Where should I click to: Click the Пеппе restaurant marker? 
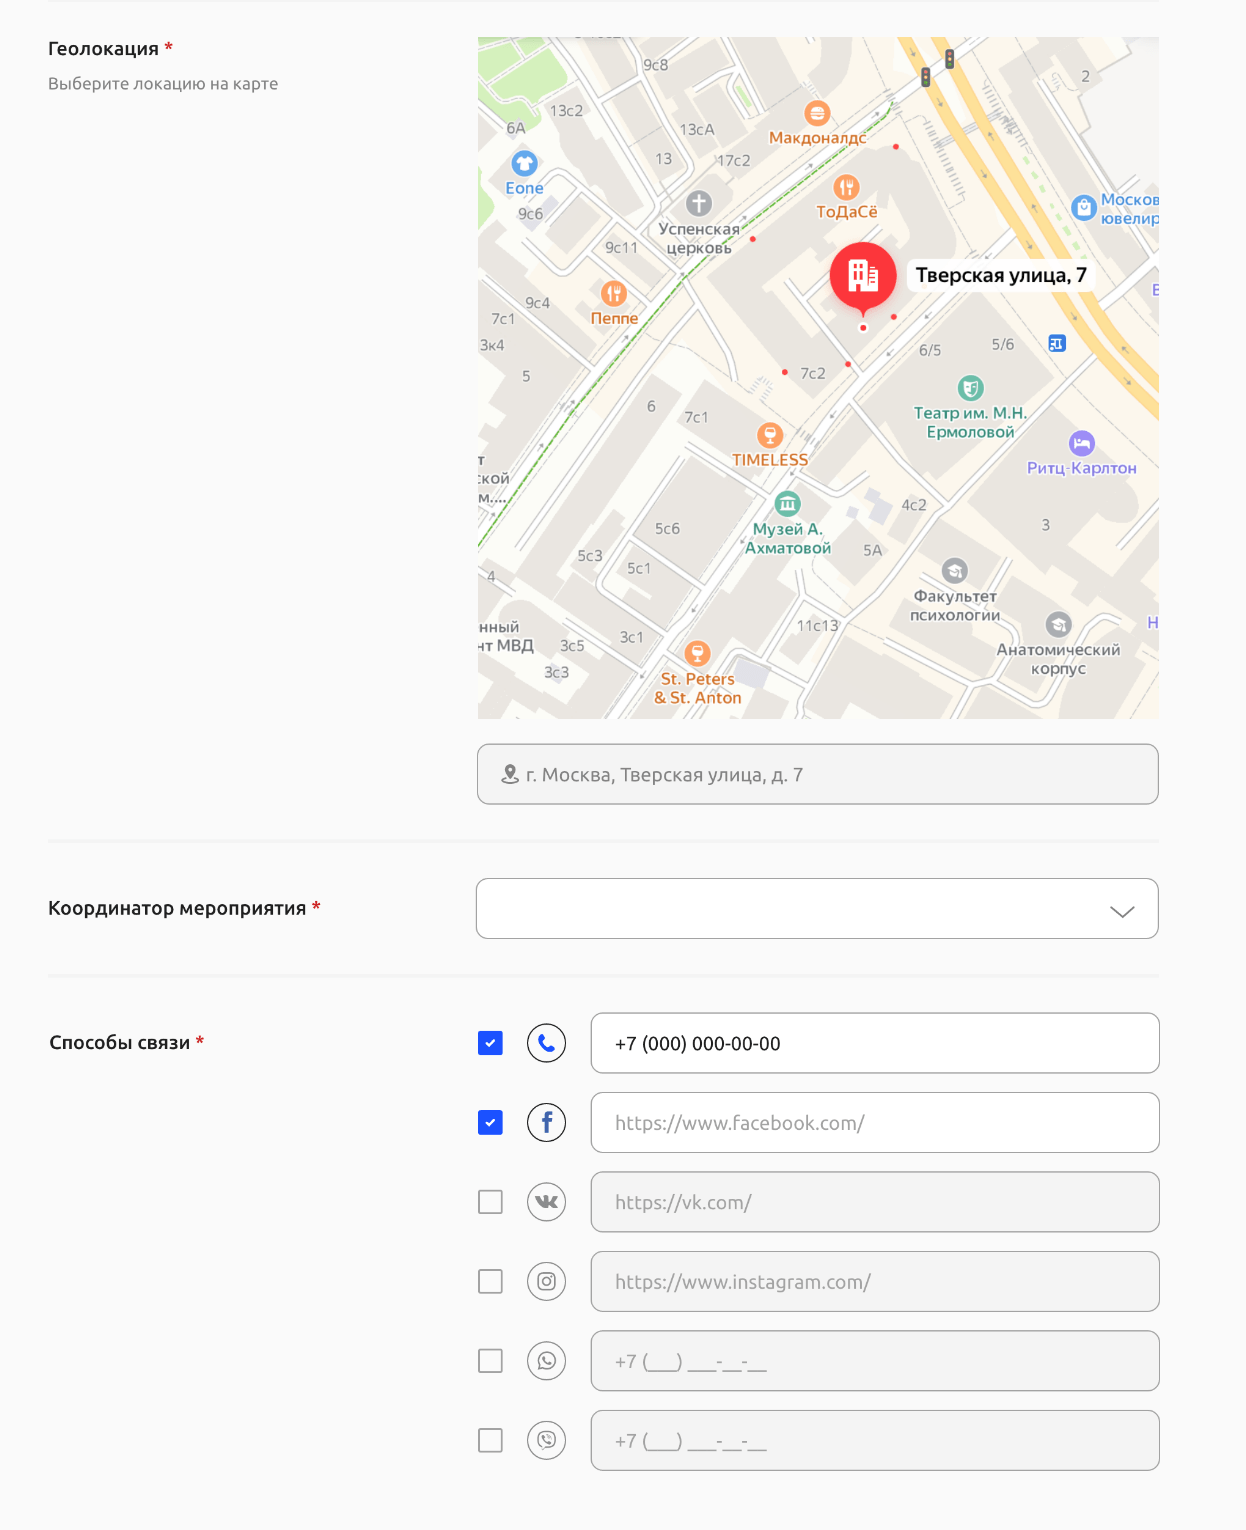[614, 293]
